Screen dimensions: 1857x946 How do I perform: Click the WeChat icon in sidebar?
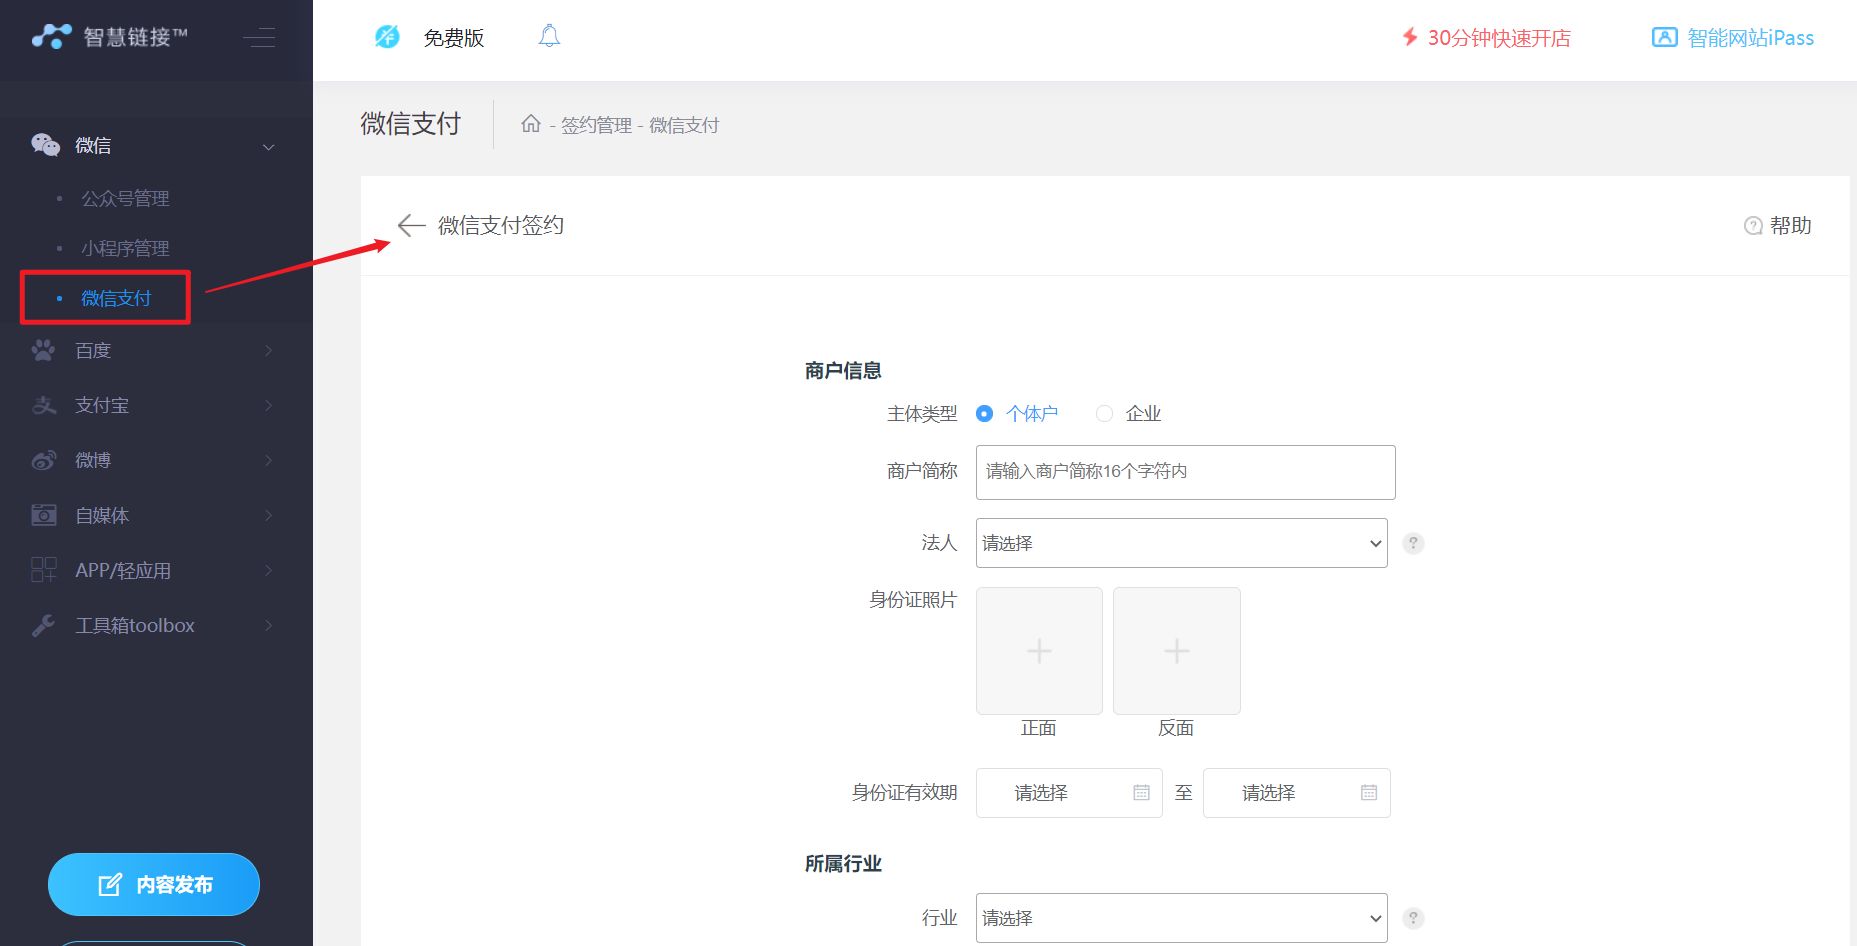click(45, 145)
